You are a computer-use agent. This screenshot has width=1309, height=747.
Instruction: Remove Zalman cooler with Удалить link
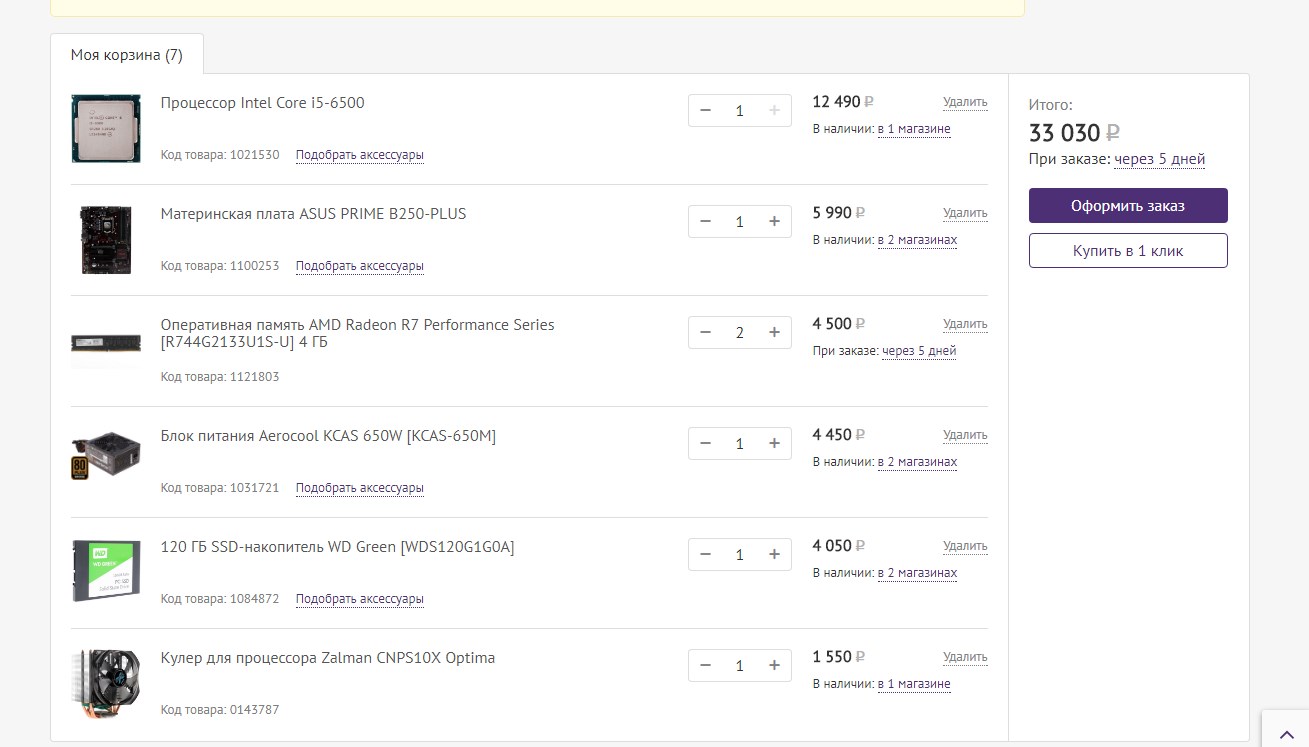click(x=965, y=657)
